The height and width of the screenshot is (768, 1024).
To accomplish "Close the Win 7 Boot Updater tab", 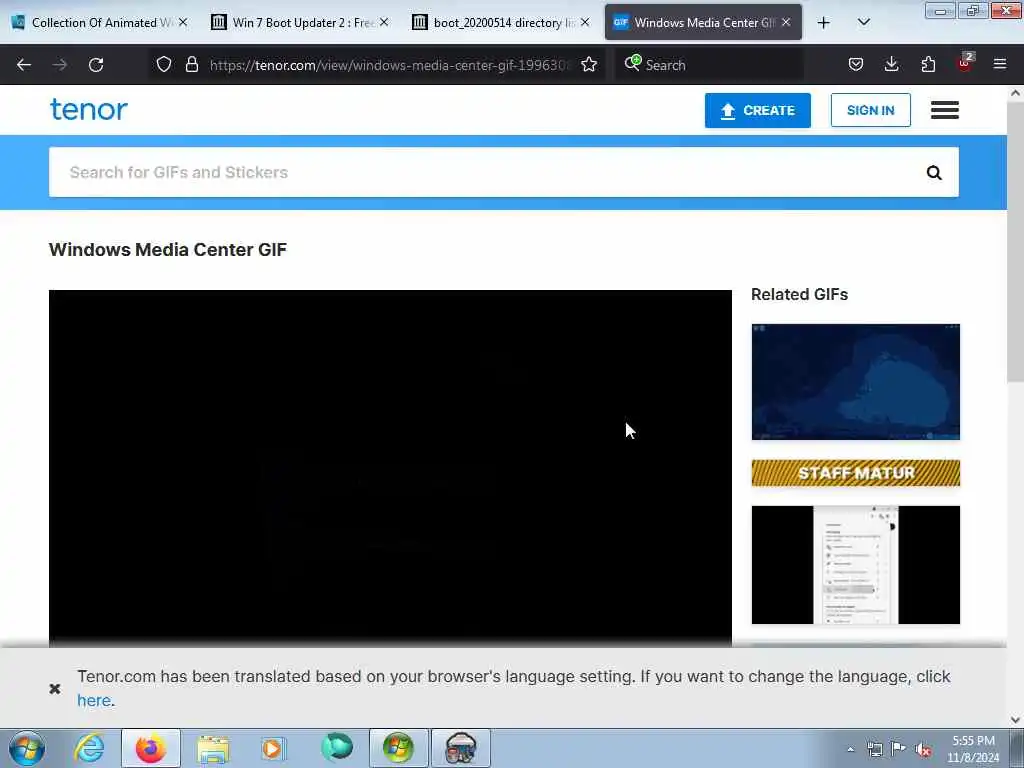I will coord(384,22).
